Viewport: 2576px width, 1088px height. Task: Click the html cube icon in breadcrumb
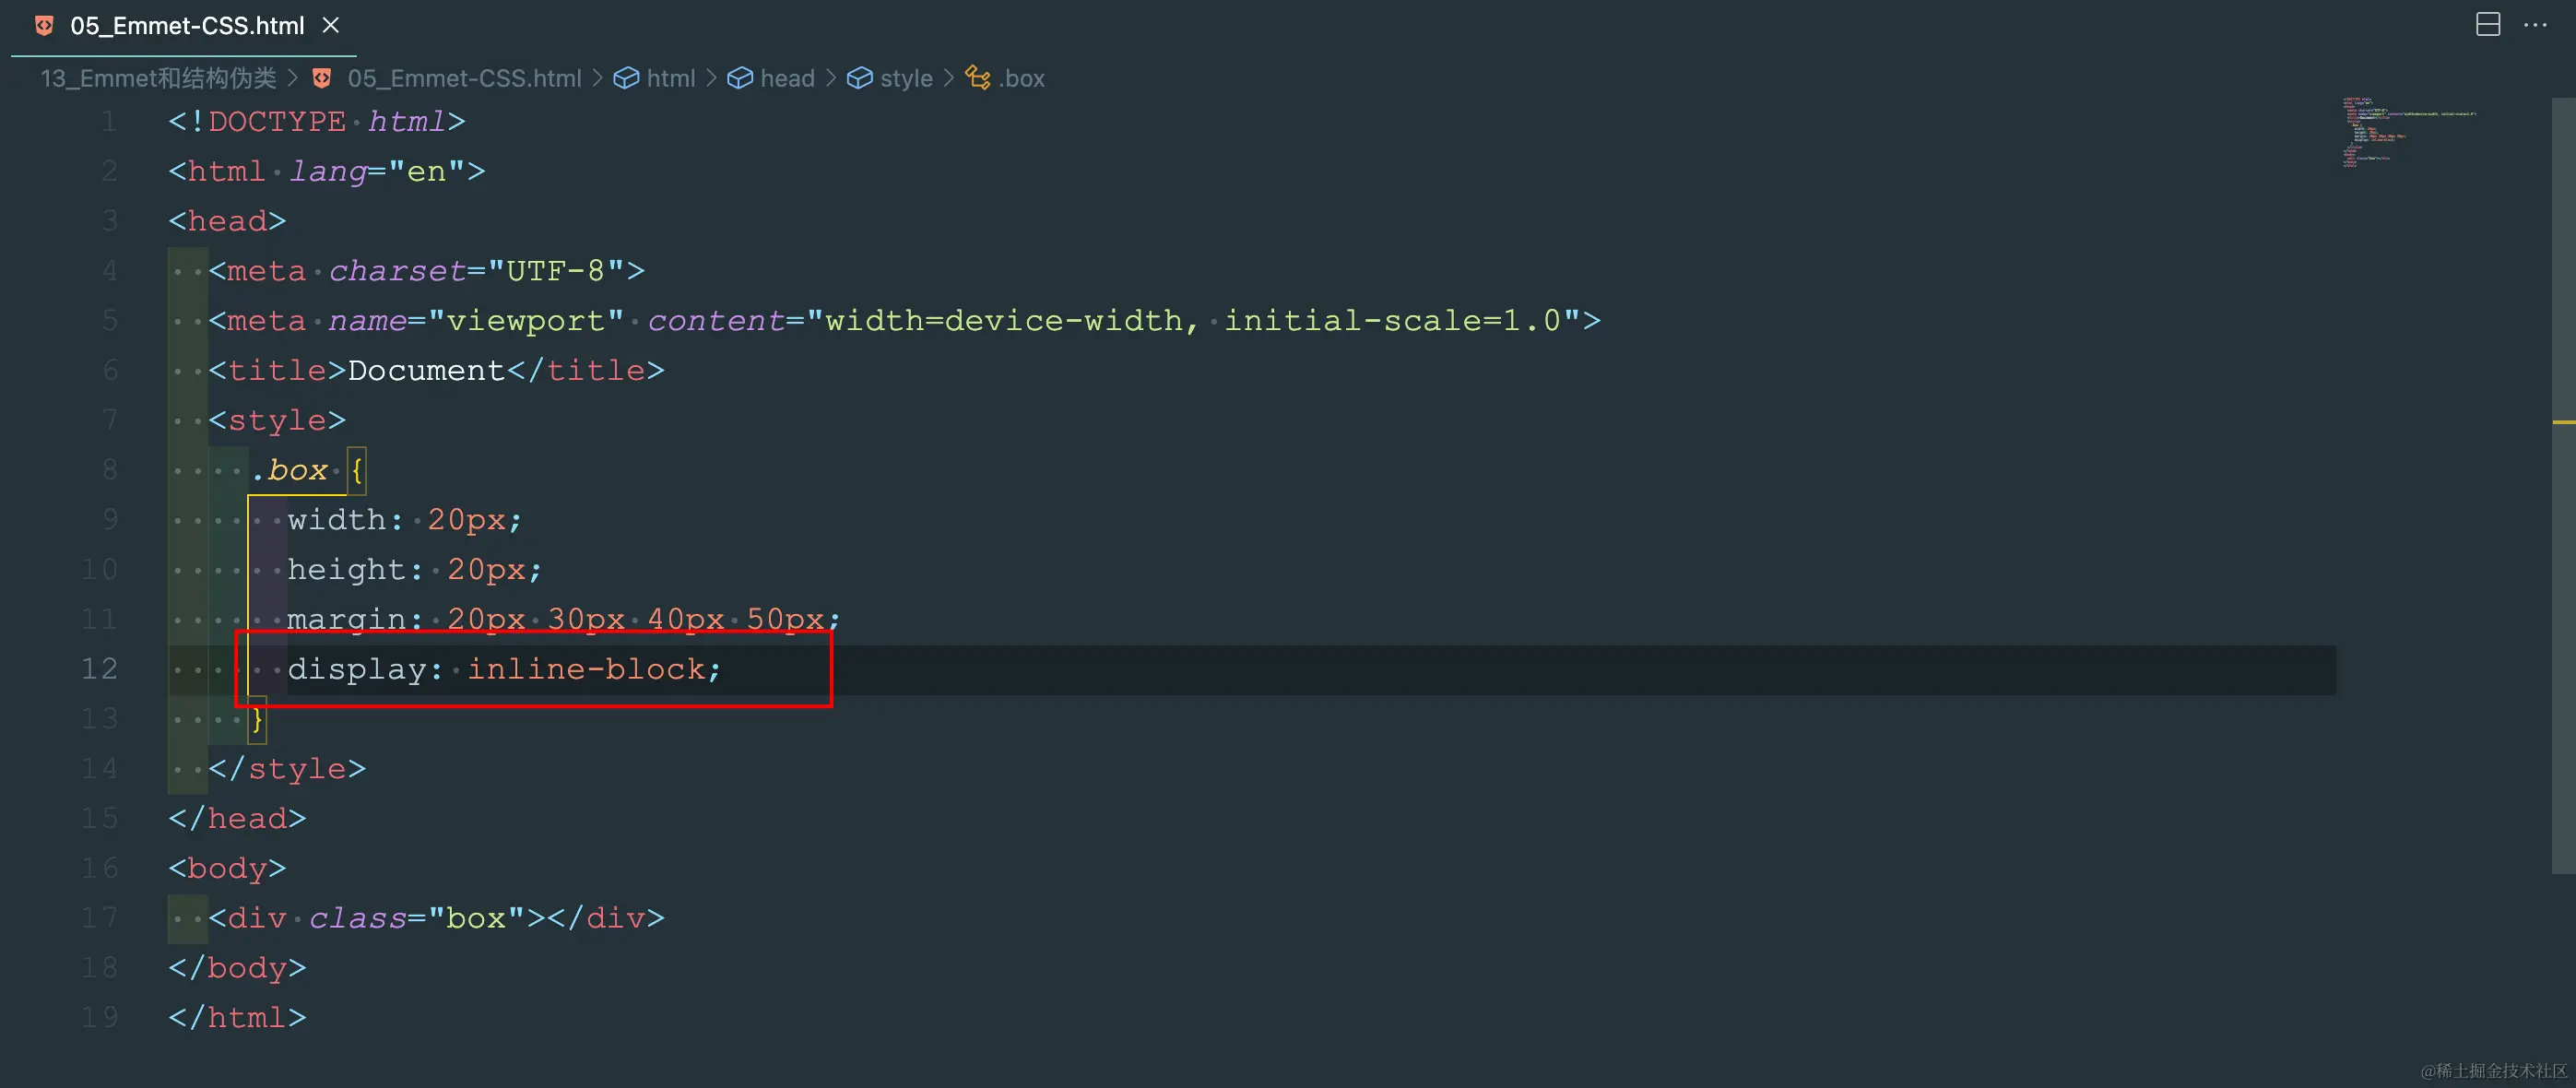(x=626, y=78)
